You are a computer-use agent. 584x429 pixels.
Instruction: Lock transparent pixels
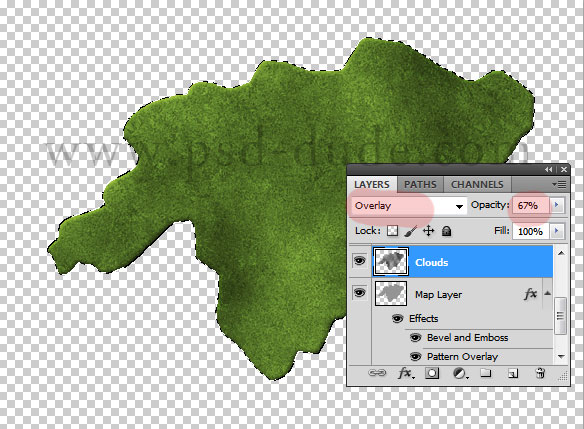click(x=392, y=231)
